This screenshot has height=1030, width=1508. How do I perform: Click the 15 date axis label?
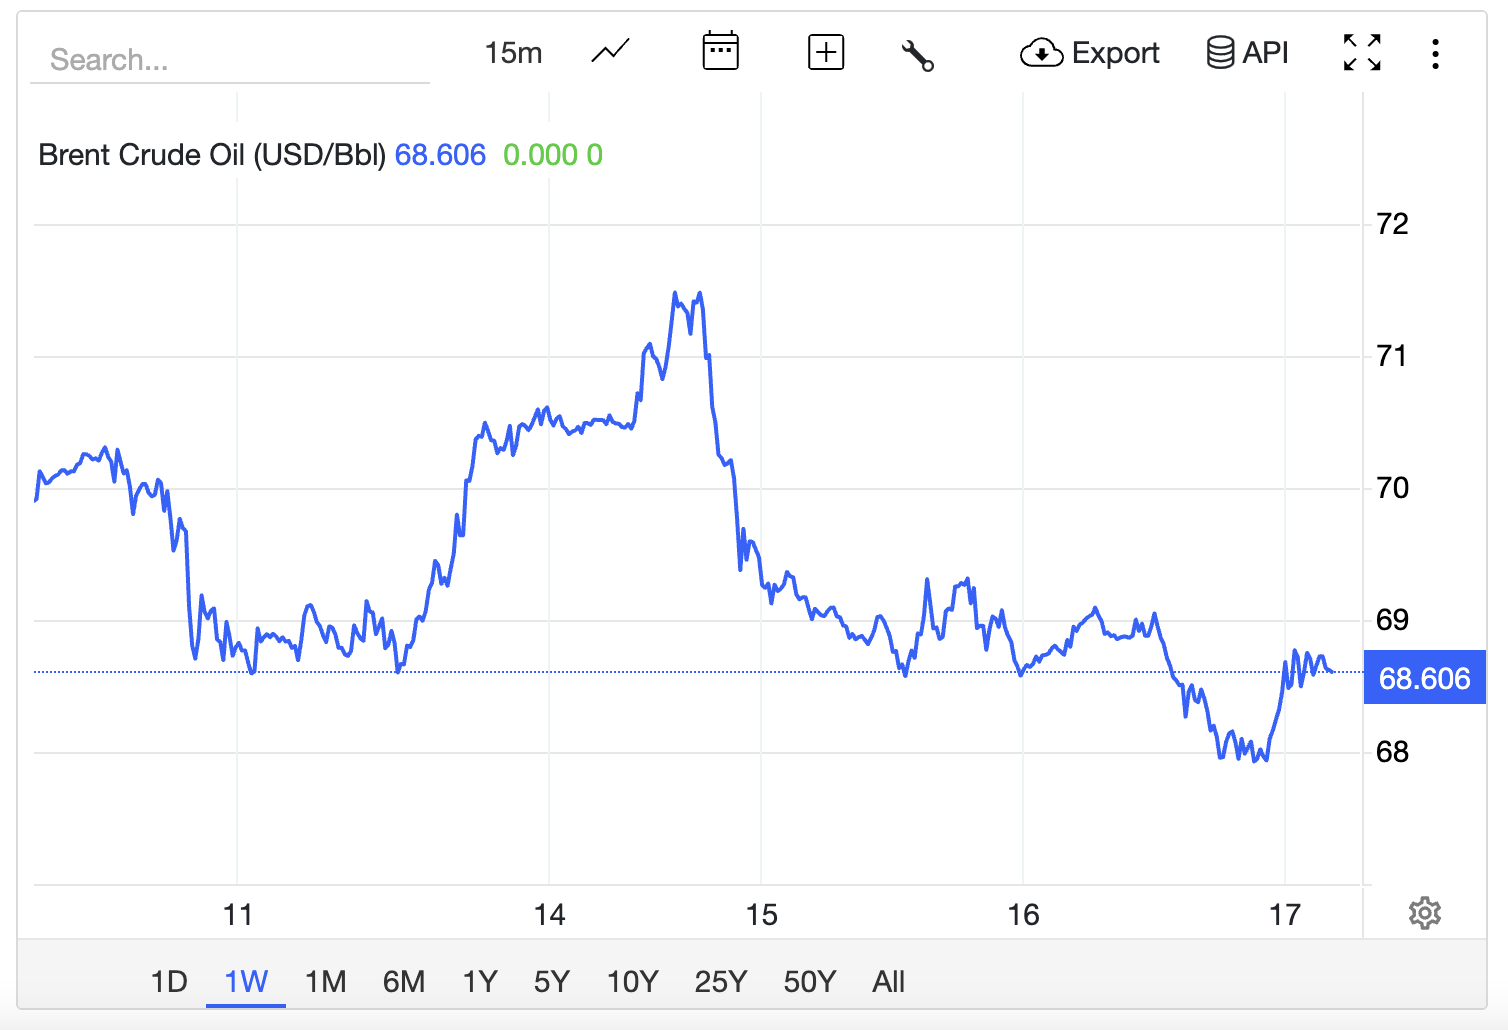[761, 915]
